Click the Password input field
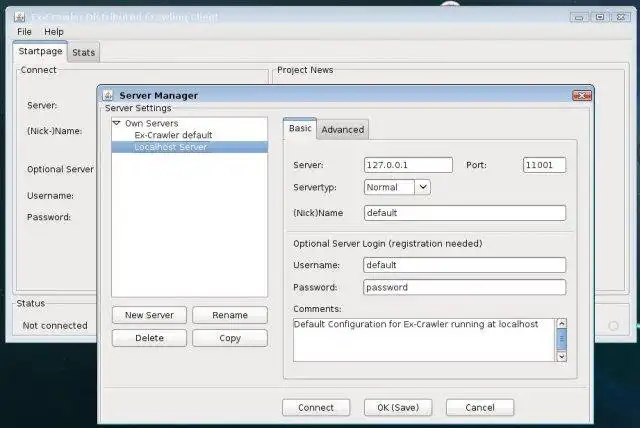The width and height of the screenshot is (640, 428). [464, 287]
